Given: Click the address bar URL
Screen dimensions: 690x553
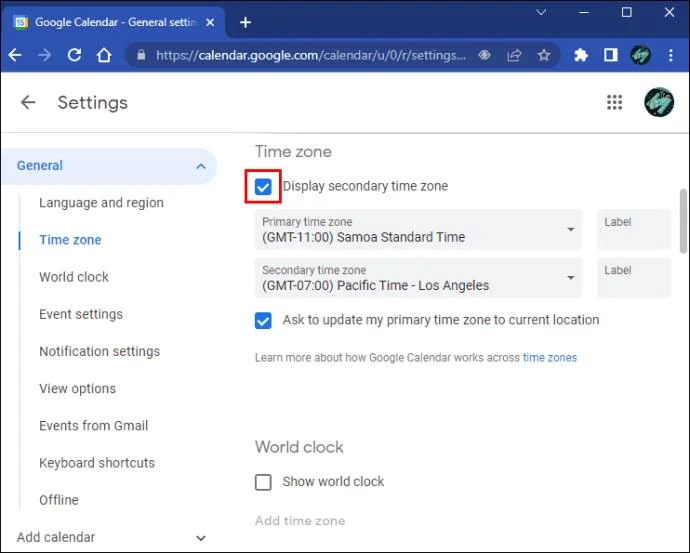Looking at the screenshot, I should click(311, 55).
